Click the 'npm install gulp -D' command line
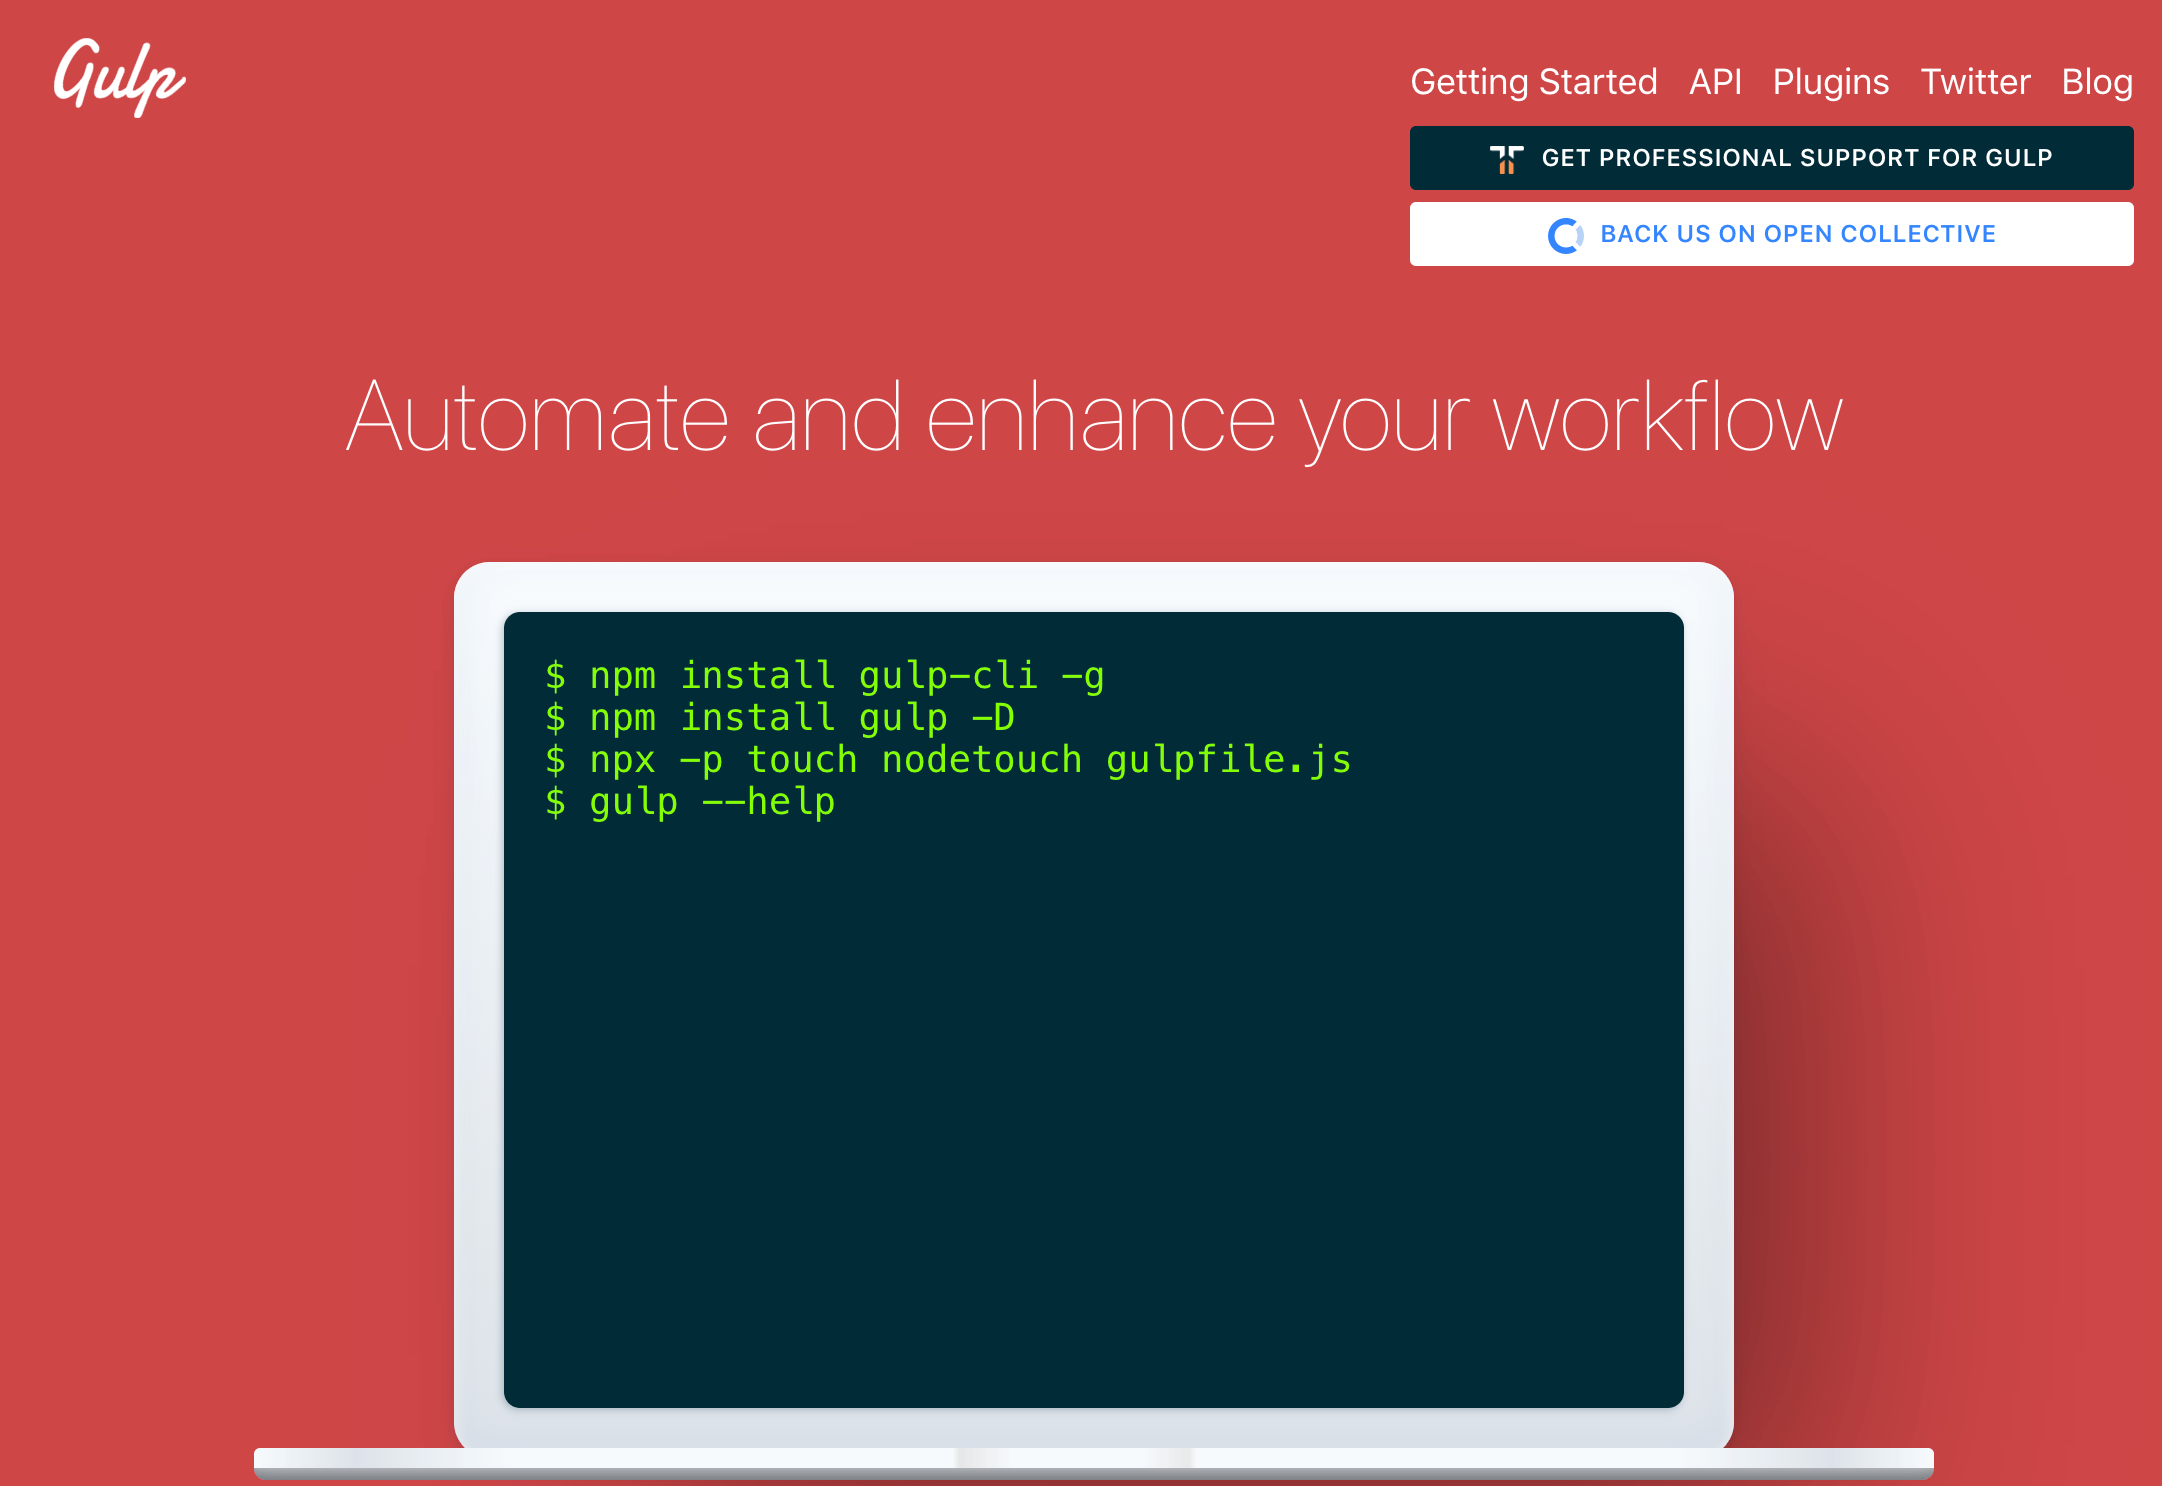Image resolution: width=2162 pixels, height=1486 pixels. click(780, 718)
